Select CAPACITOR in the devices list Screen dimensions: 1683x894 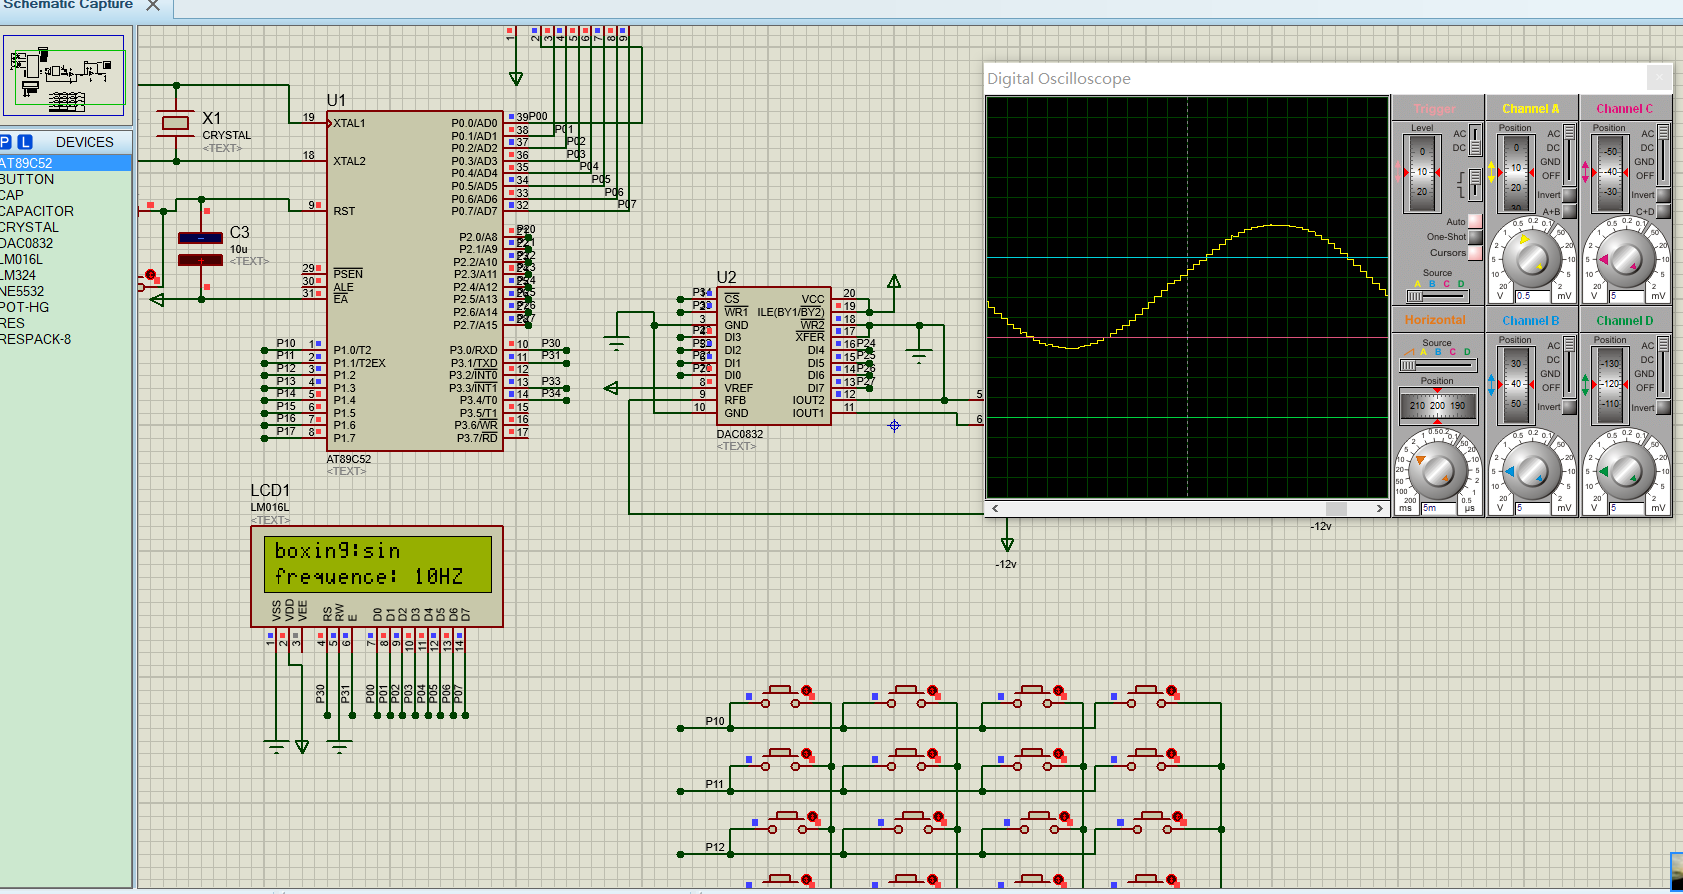pos(65,211)
